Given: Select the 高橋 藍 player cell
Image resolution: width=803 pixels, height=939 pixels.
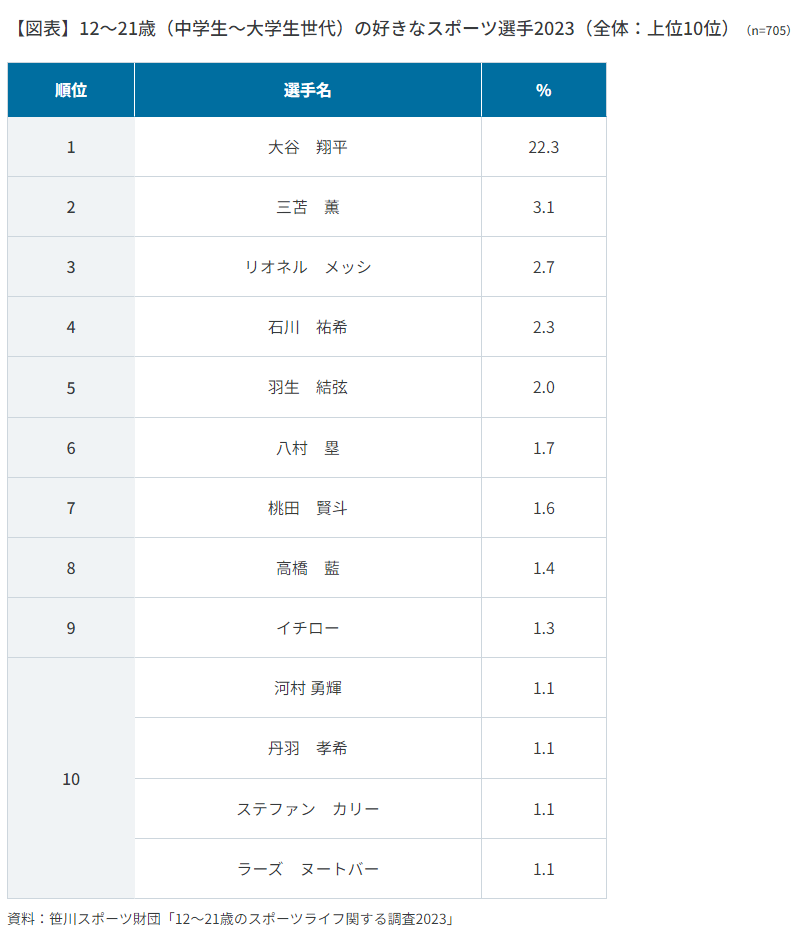Looking at the screenshot, I should tap(308, 568).
